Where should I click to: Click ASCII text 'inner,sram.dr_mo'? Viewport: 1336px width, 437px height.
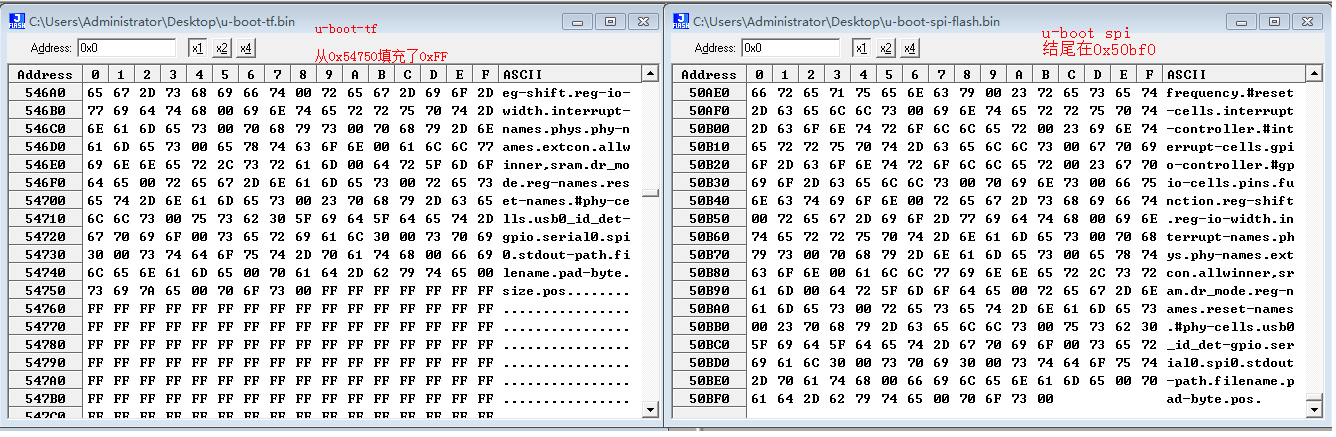pos(566,164)
